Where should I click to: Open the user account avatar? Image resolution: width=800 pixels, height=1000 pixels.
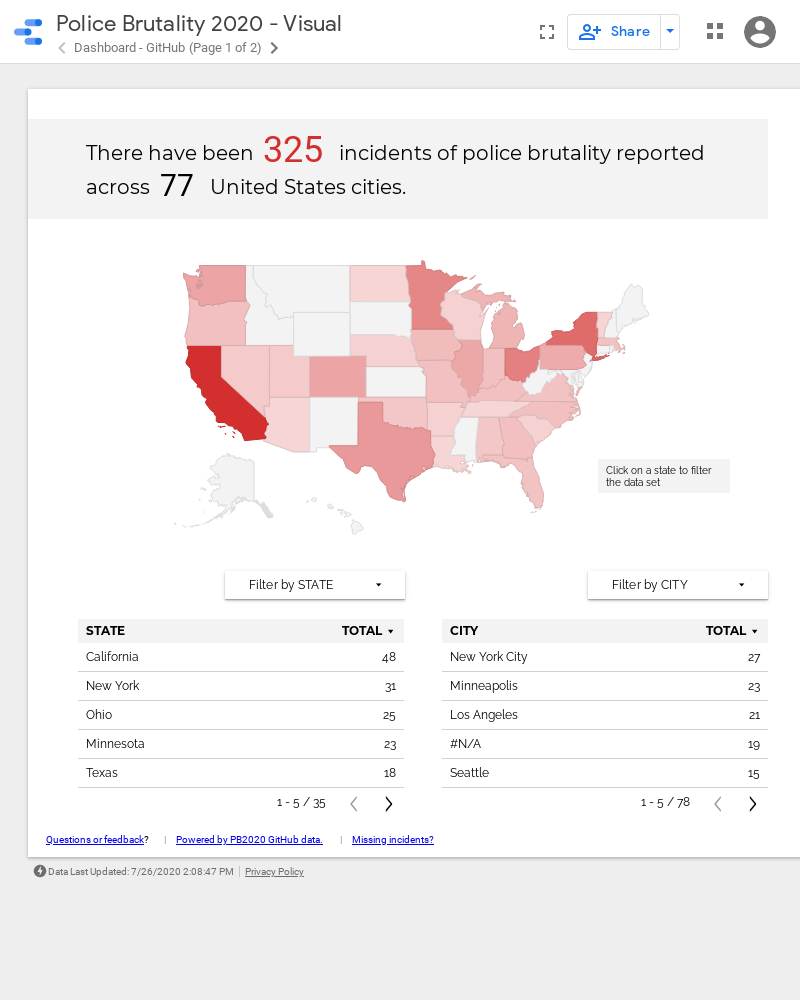click(760, 32)
